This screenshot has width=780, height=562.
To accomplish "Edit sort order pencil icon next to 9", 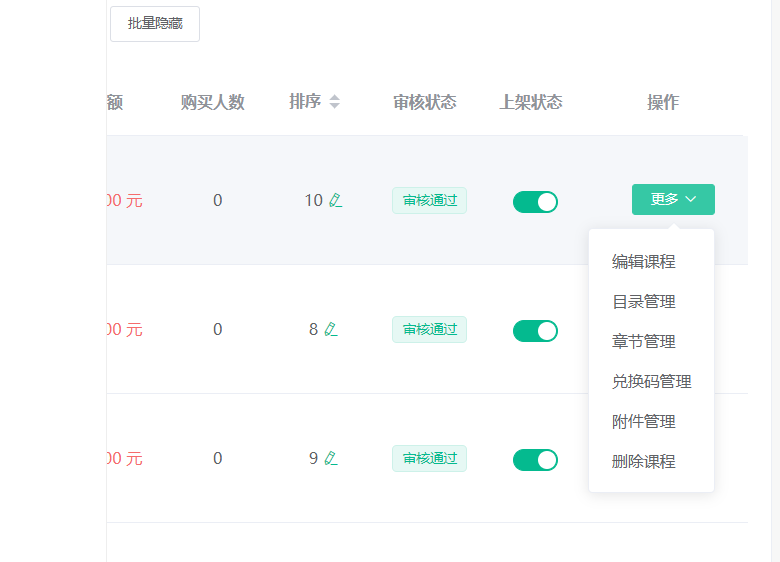I will 331,458.
